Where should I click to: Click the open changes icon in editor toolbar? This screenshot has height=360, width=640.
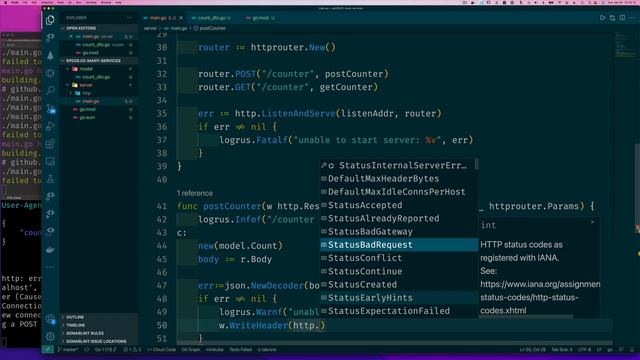pos(612,18)
